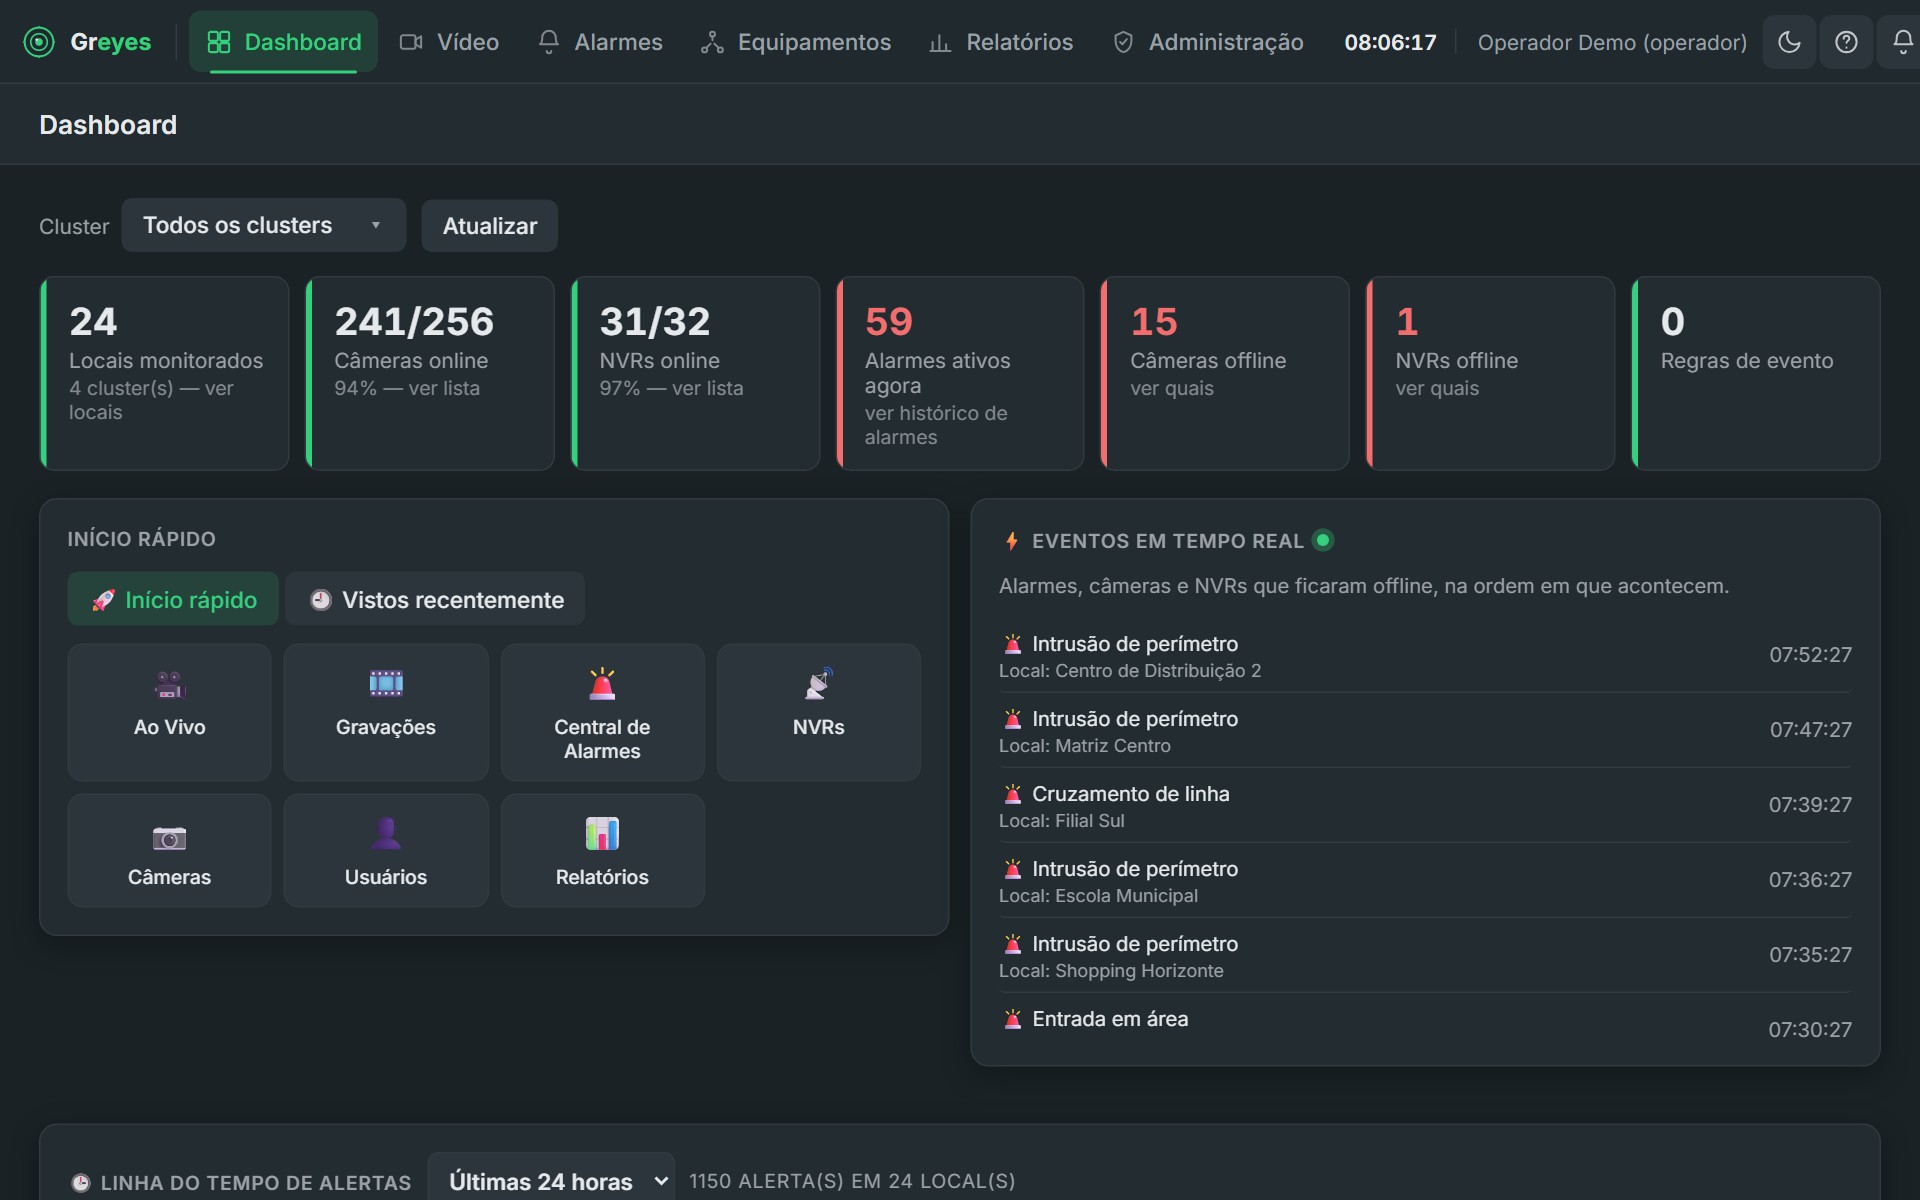Click Local: Centro de Distribuição 2 text
Image resolution: width=1920 pixels, height=1200 pixels.
(x=1130, y=670)
